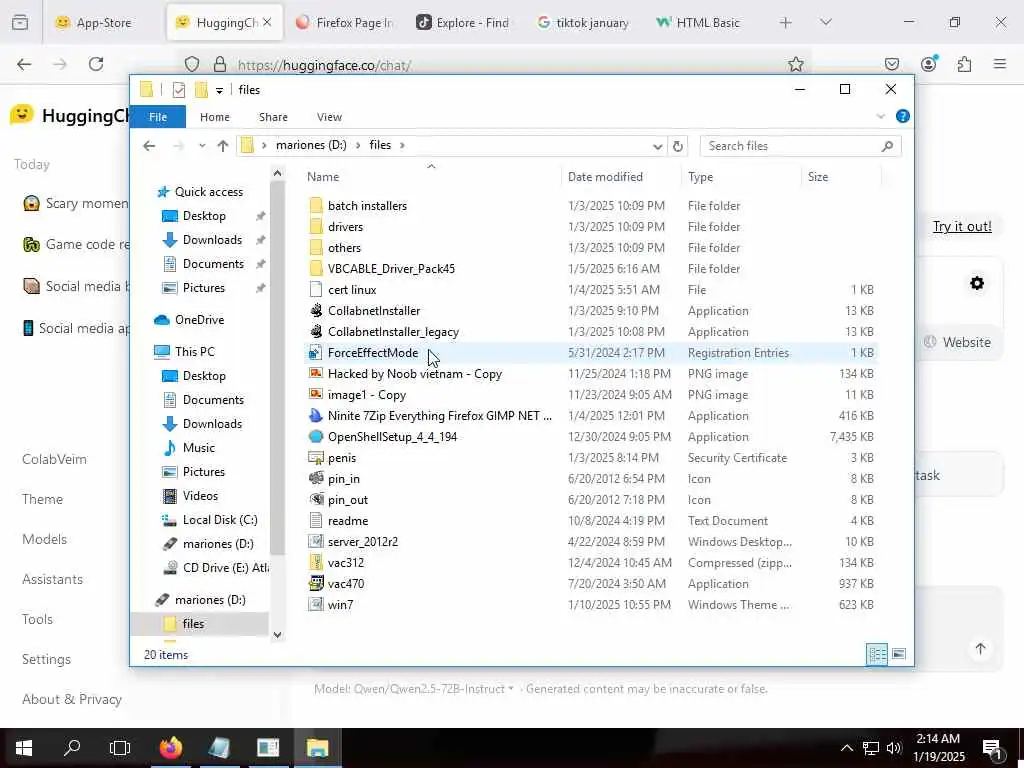Open the VBCABLE_Driver_Pack45 folder
Screen dimensions: 1024x768
pos(391,269)
